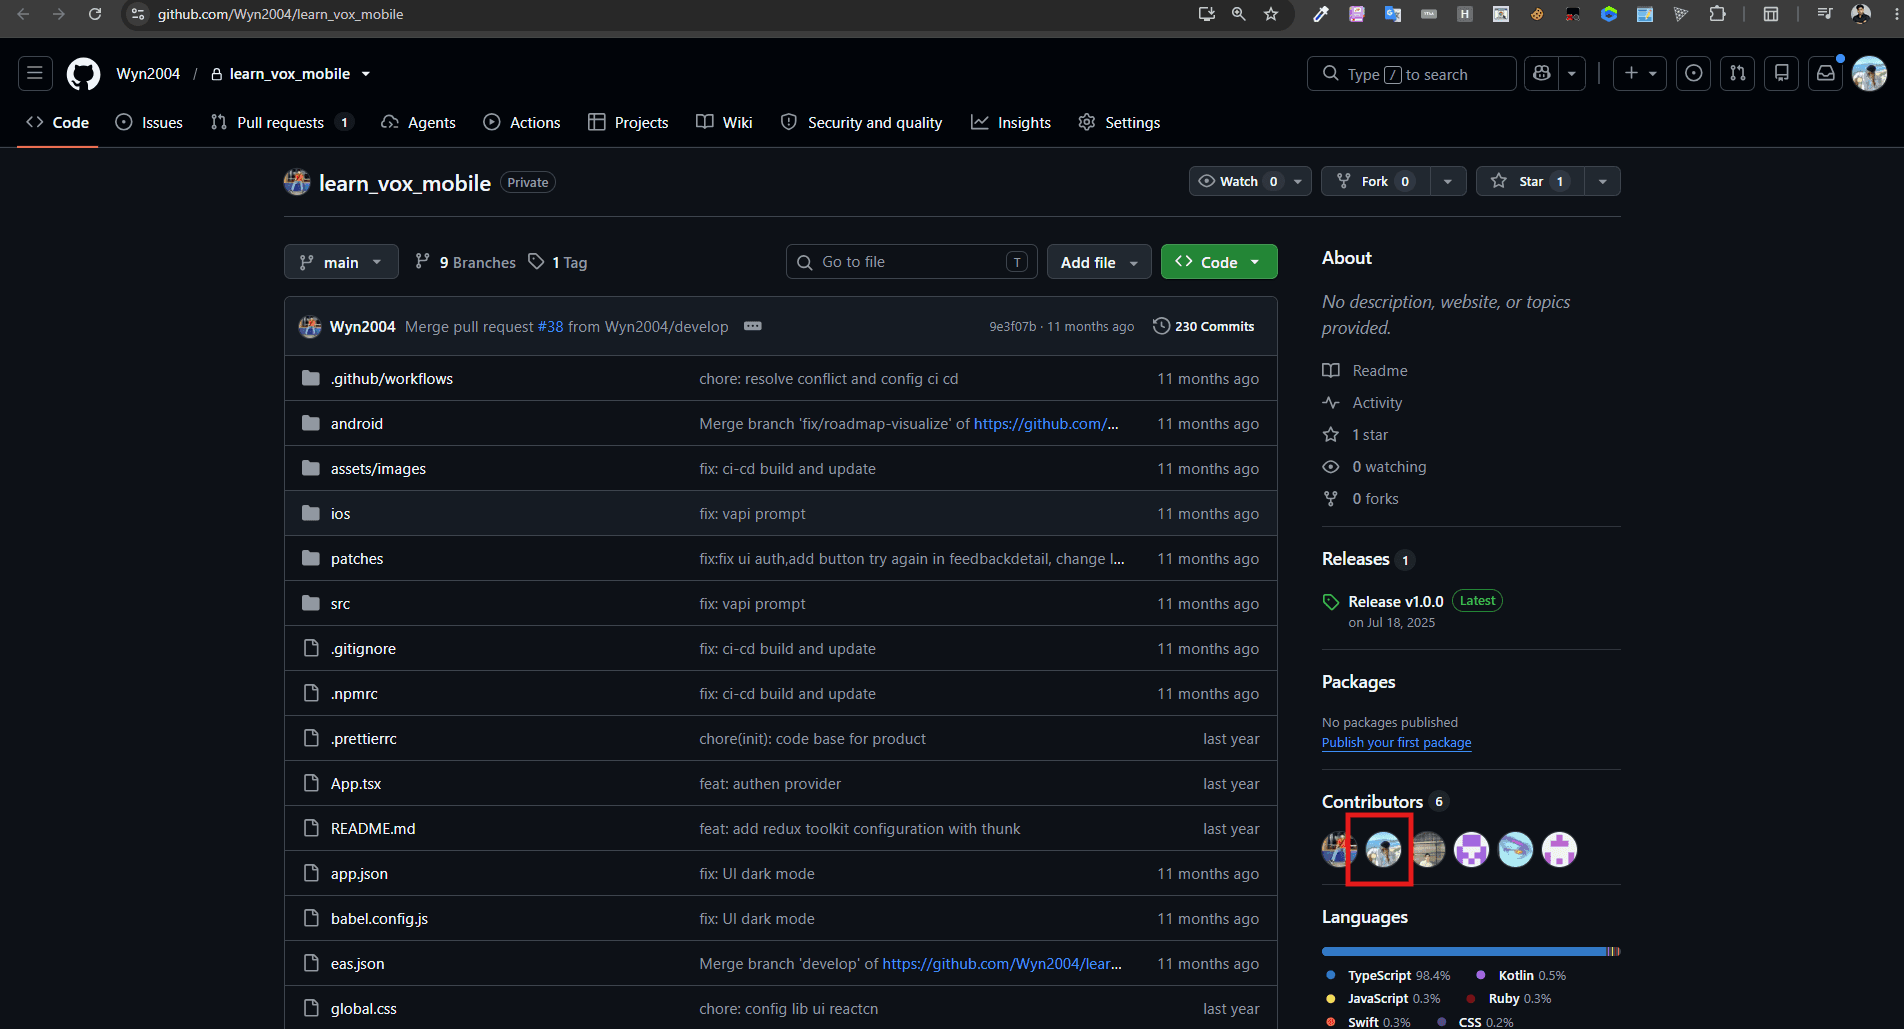
Task: Open the Star lists dropdown arrow
Action: click(x=1603, y=181)
